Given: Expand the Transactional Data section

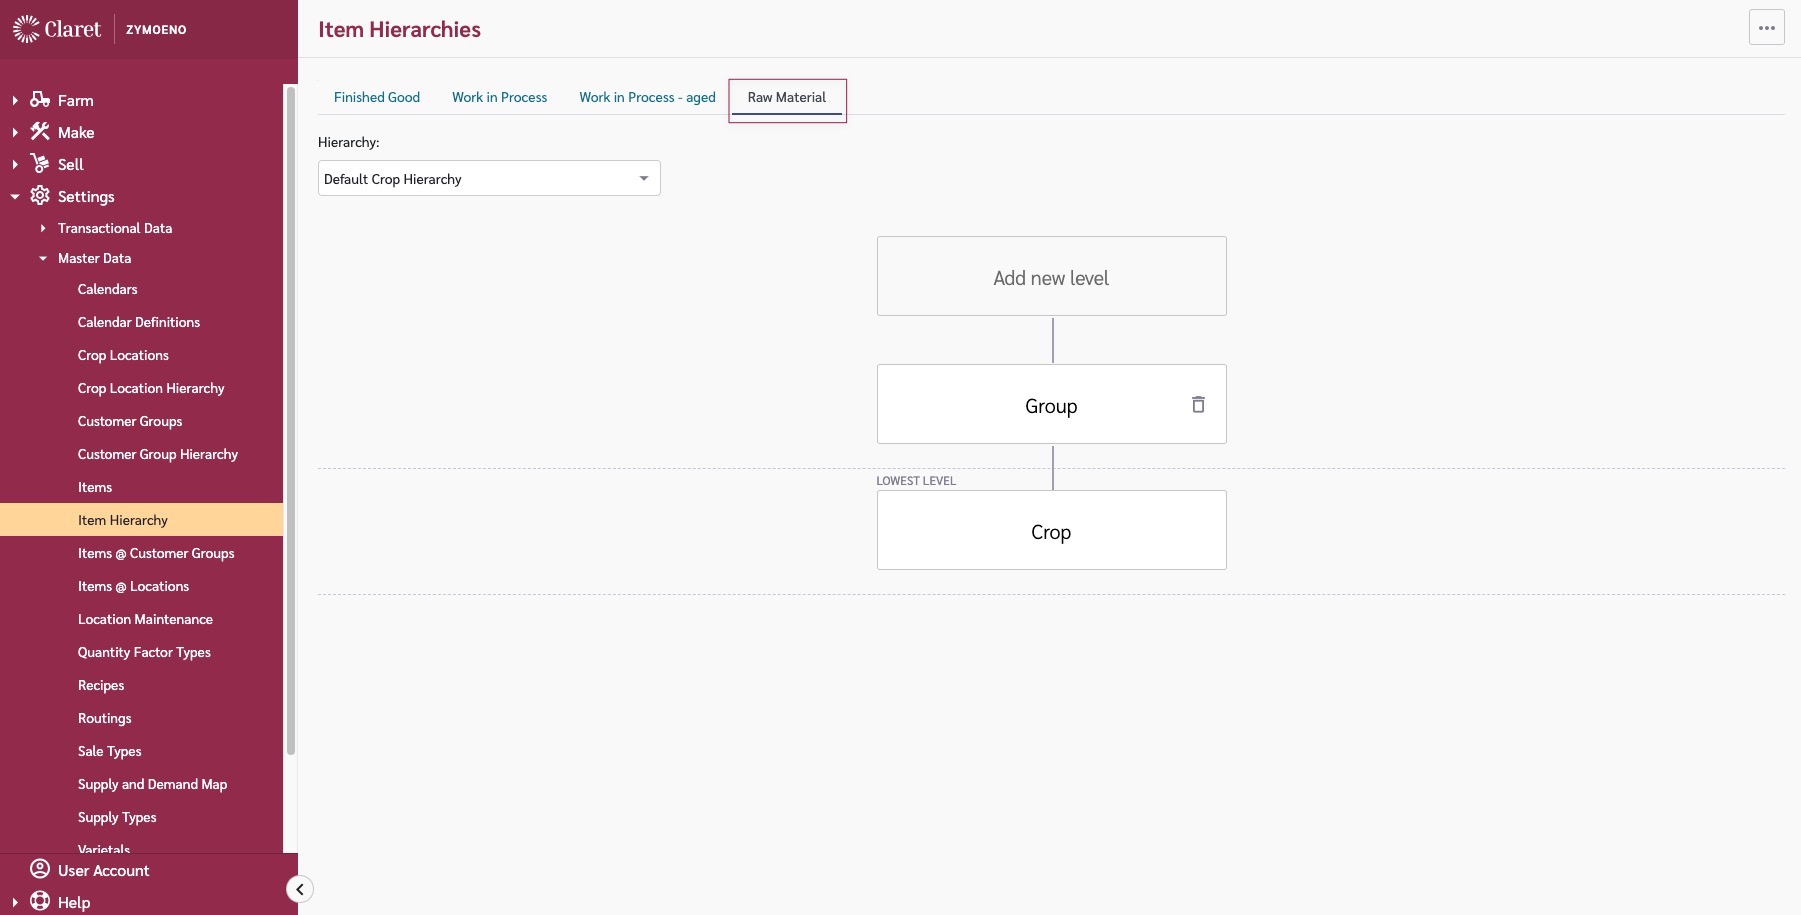Looking at the screenshot, I should point(43,228).
